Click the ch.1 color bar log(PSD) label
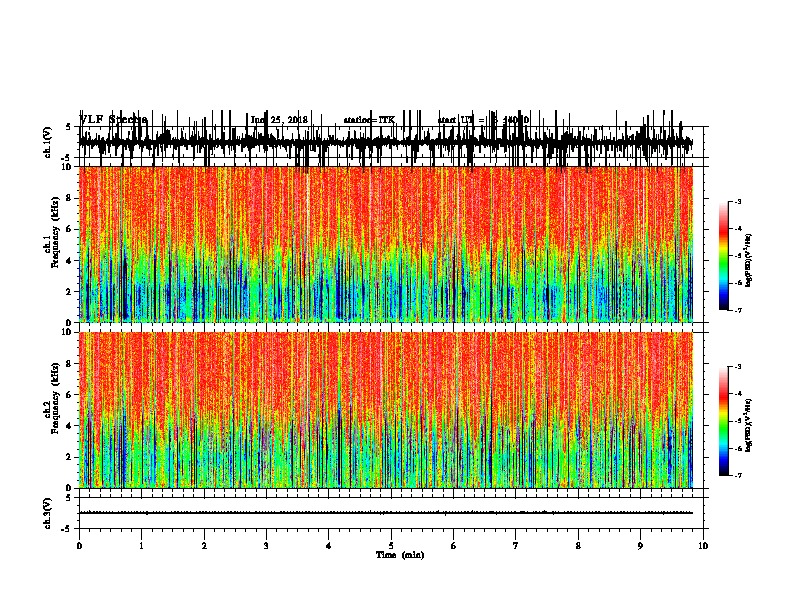Screen dimensions: 792x612 point(749,260)
